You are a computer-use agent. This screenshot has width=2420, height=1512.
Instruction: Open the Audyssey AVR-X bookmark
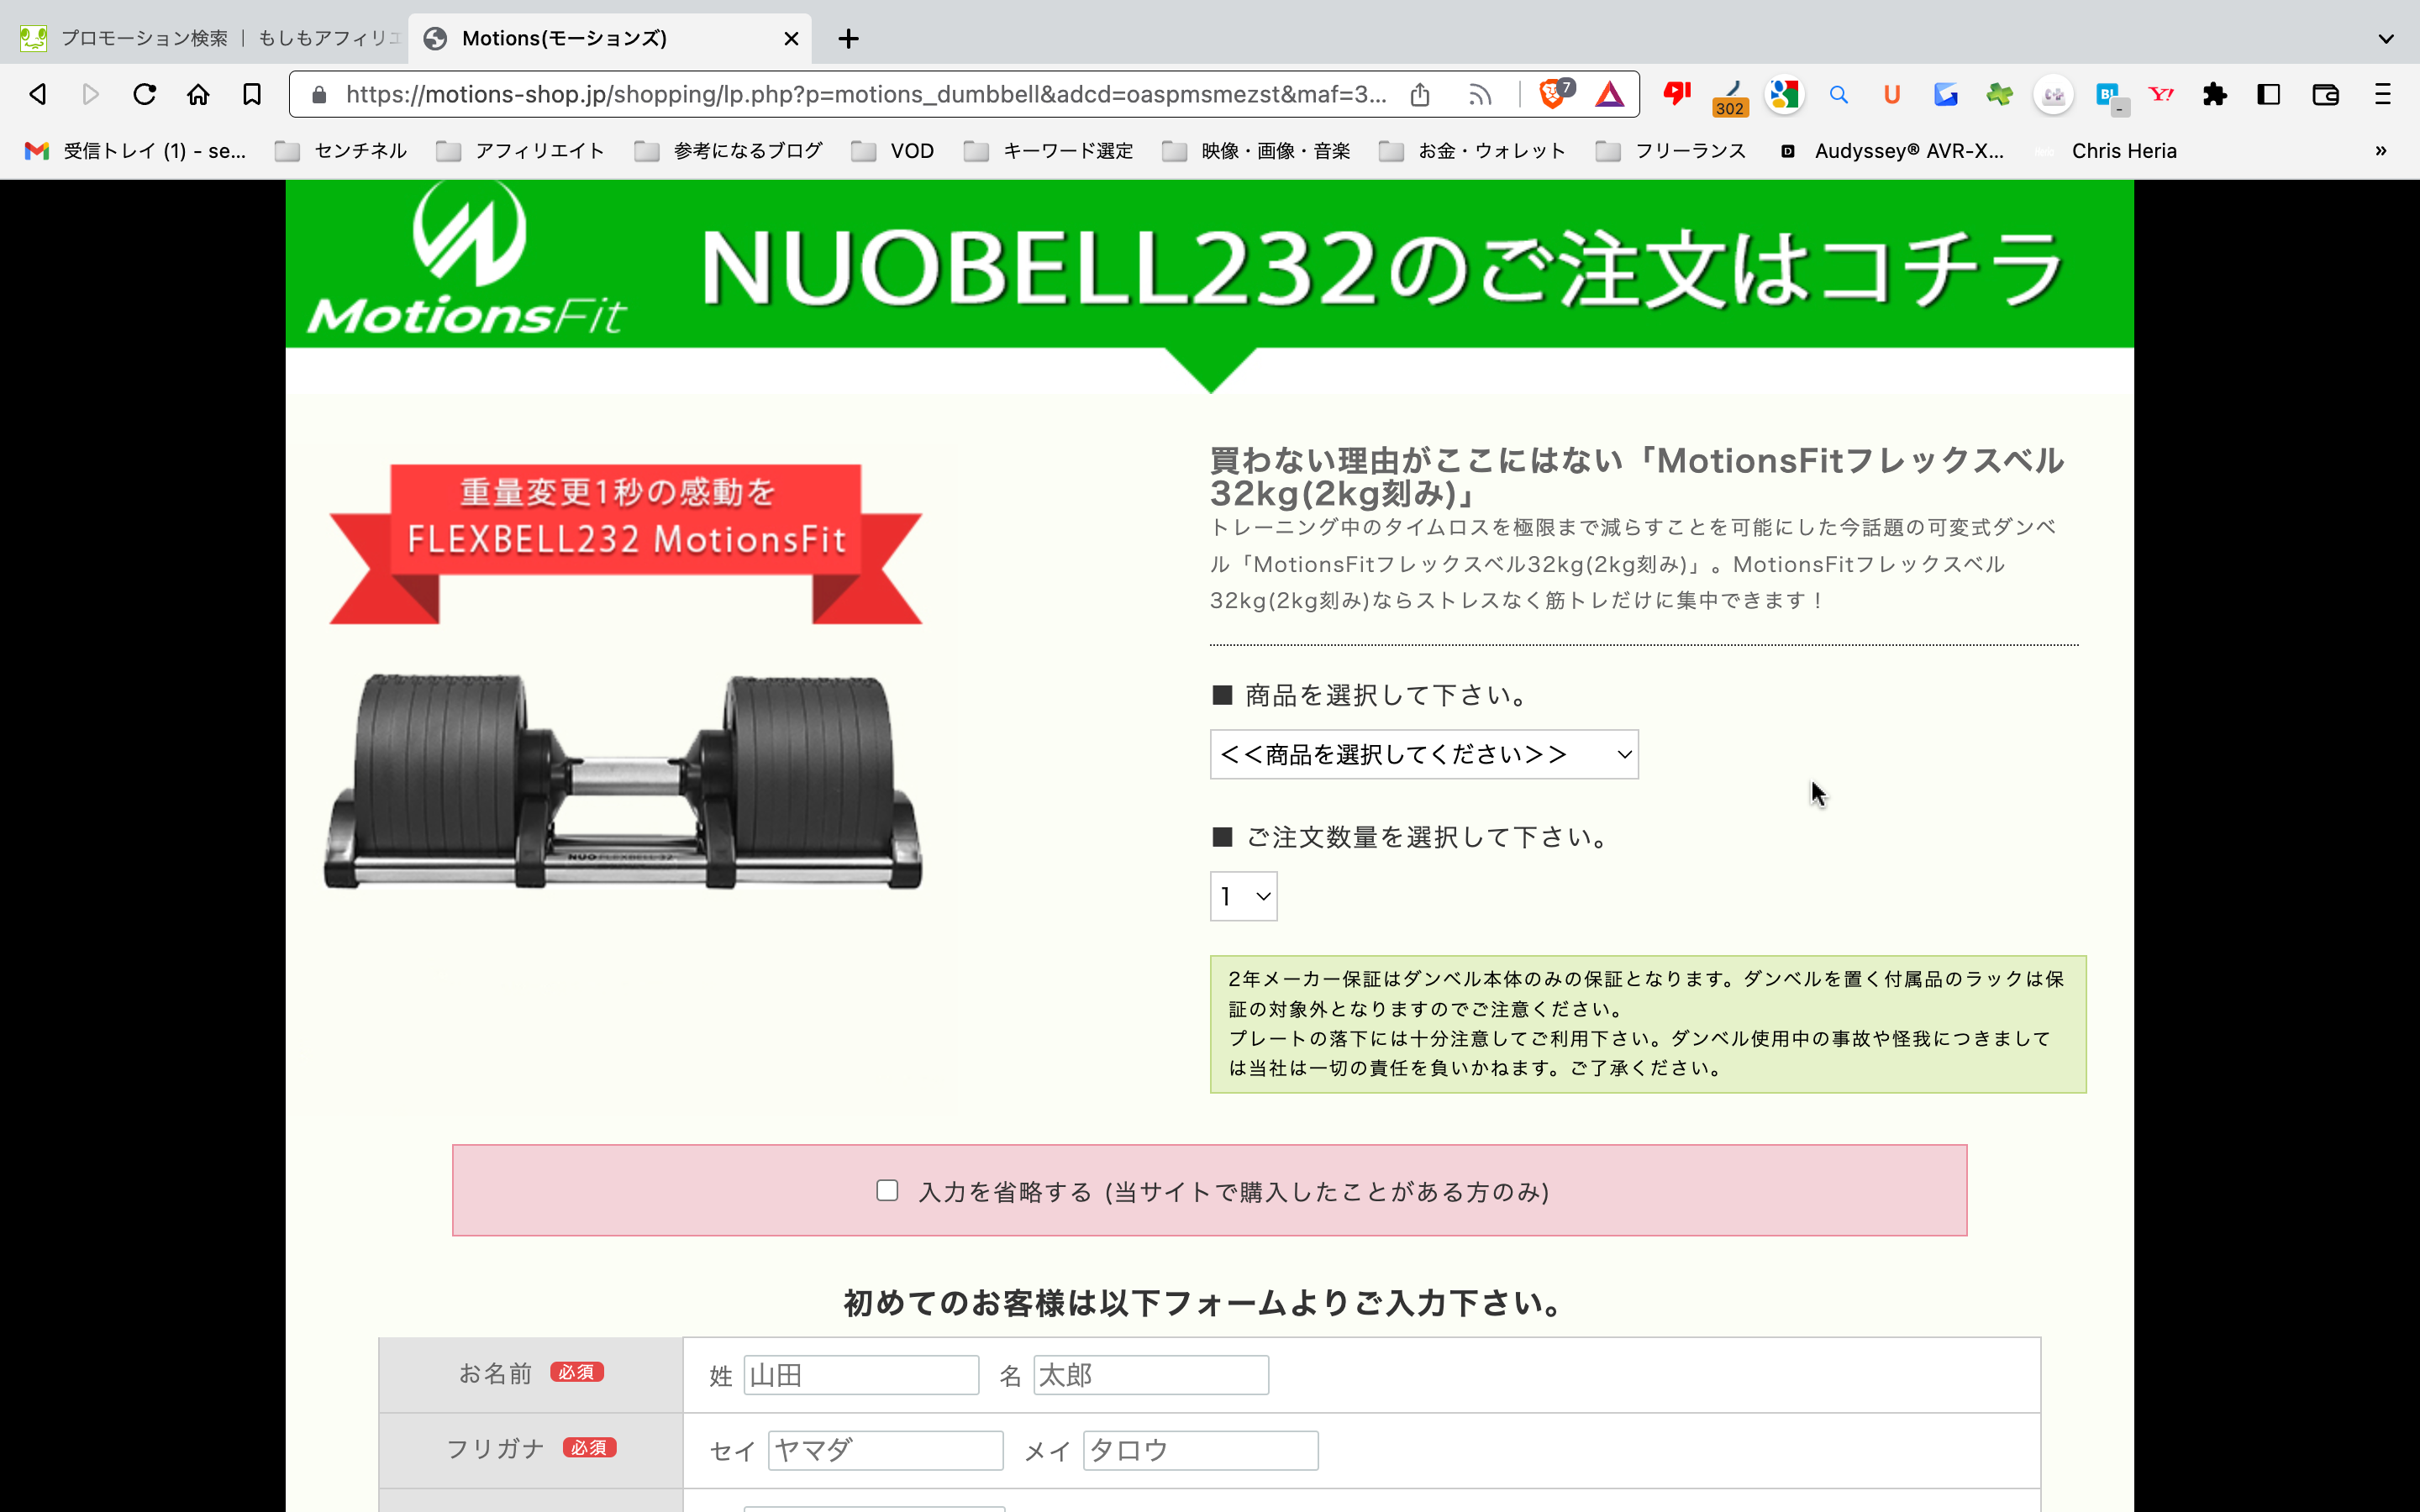pyautogui.click(x=1892, y=151)
